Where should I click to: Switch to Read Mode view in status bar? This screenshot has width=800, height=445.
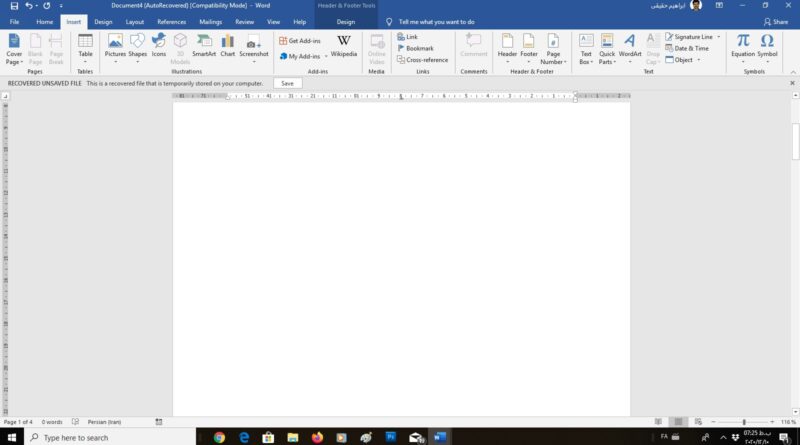659,422
